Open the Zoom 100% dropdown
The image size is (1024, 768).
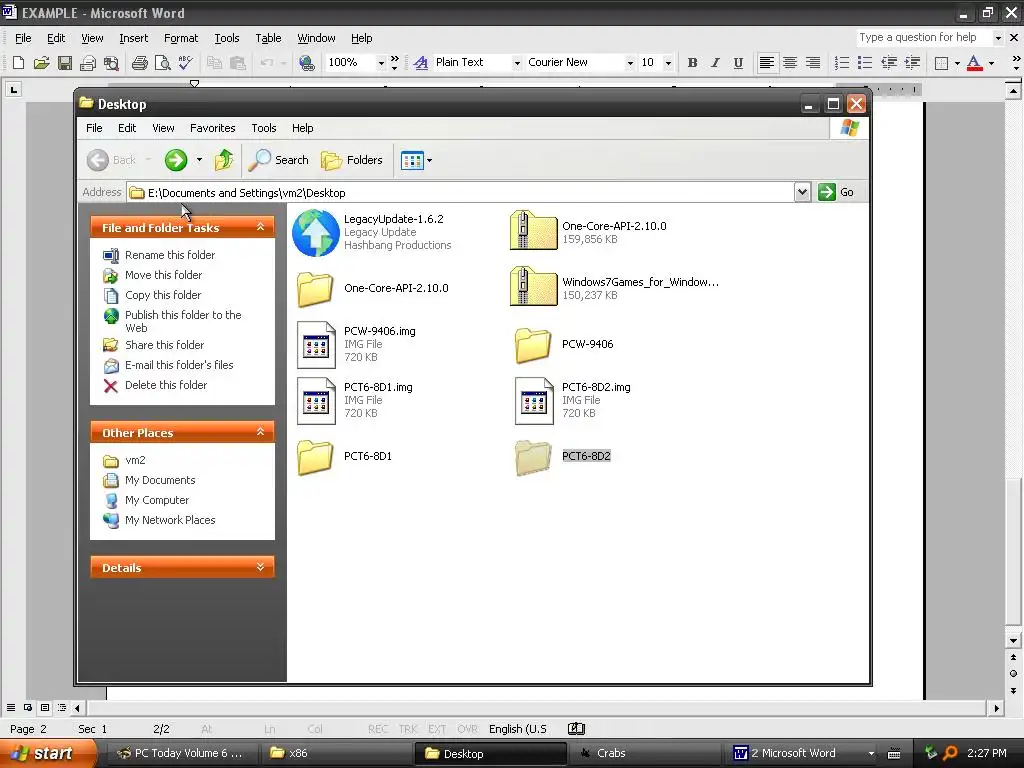[x=381, y=63]
